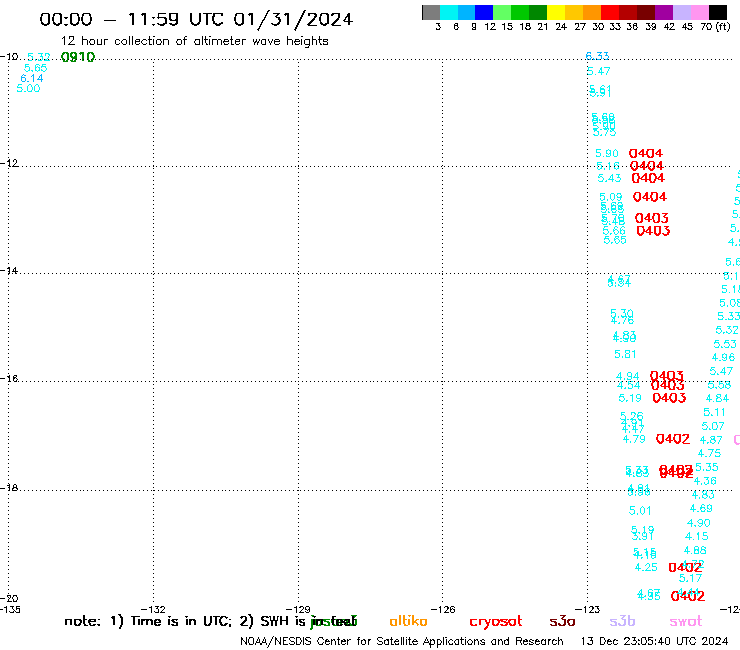
Task: Click the wave height value "5.07"
Action: click(x=713, y=426)
